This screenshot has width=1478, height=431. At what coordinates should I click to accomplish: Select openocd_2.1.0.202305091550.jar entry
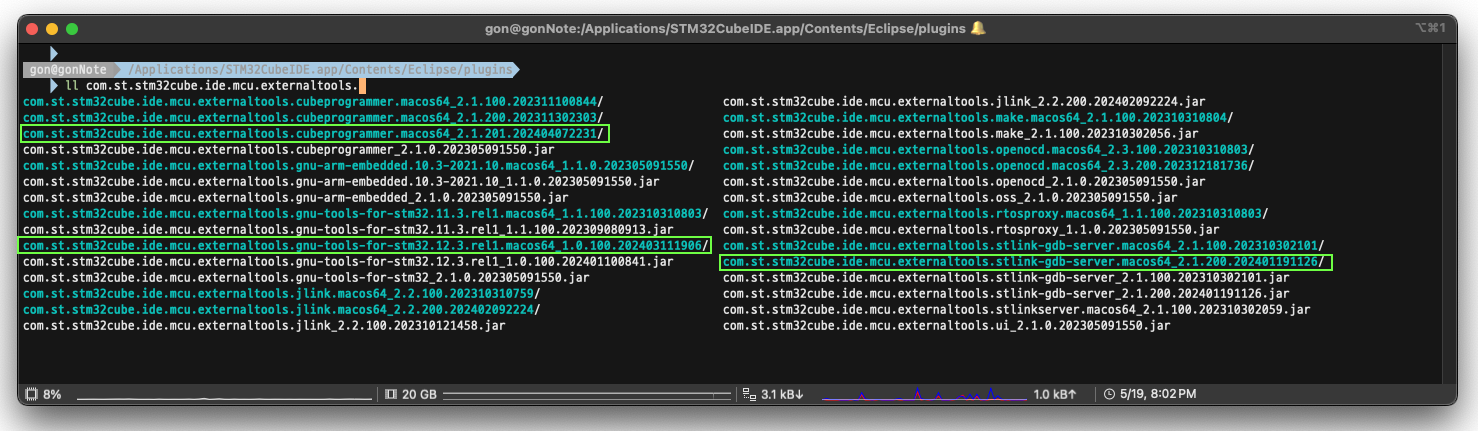click(x=963, y=181)
